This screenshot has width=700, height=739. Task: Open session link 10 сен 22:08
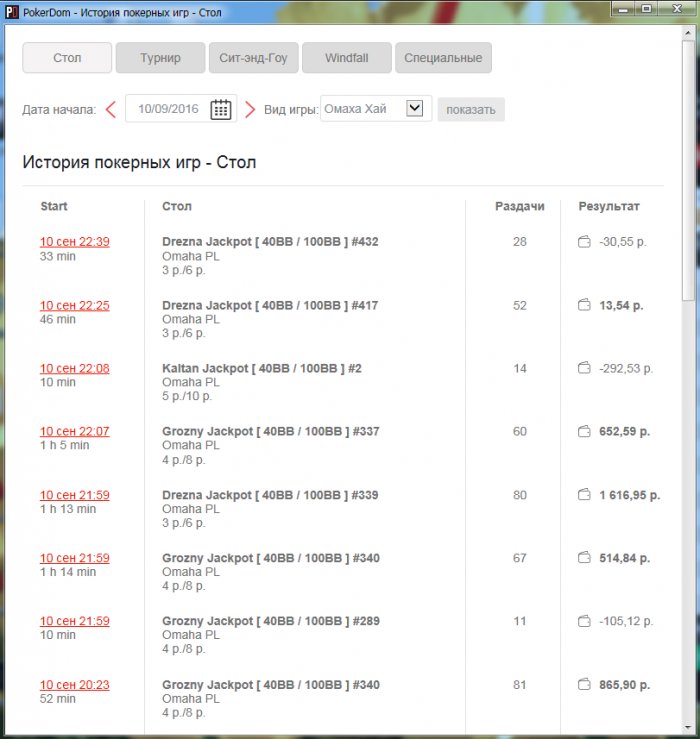tap(74, 369)
